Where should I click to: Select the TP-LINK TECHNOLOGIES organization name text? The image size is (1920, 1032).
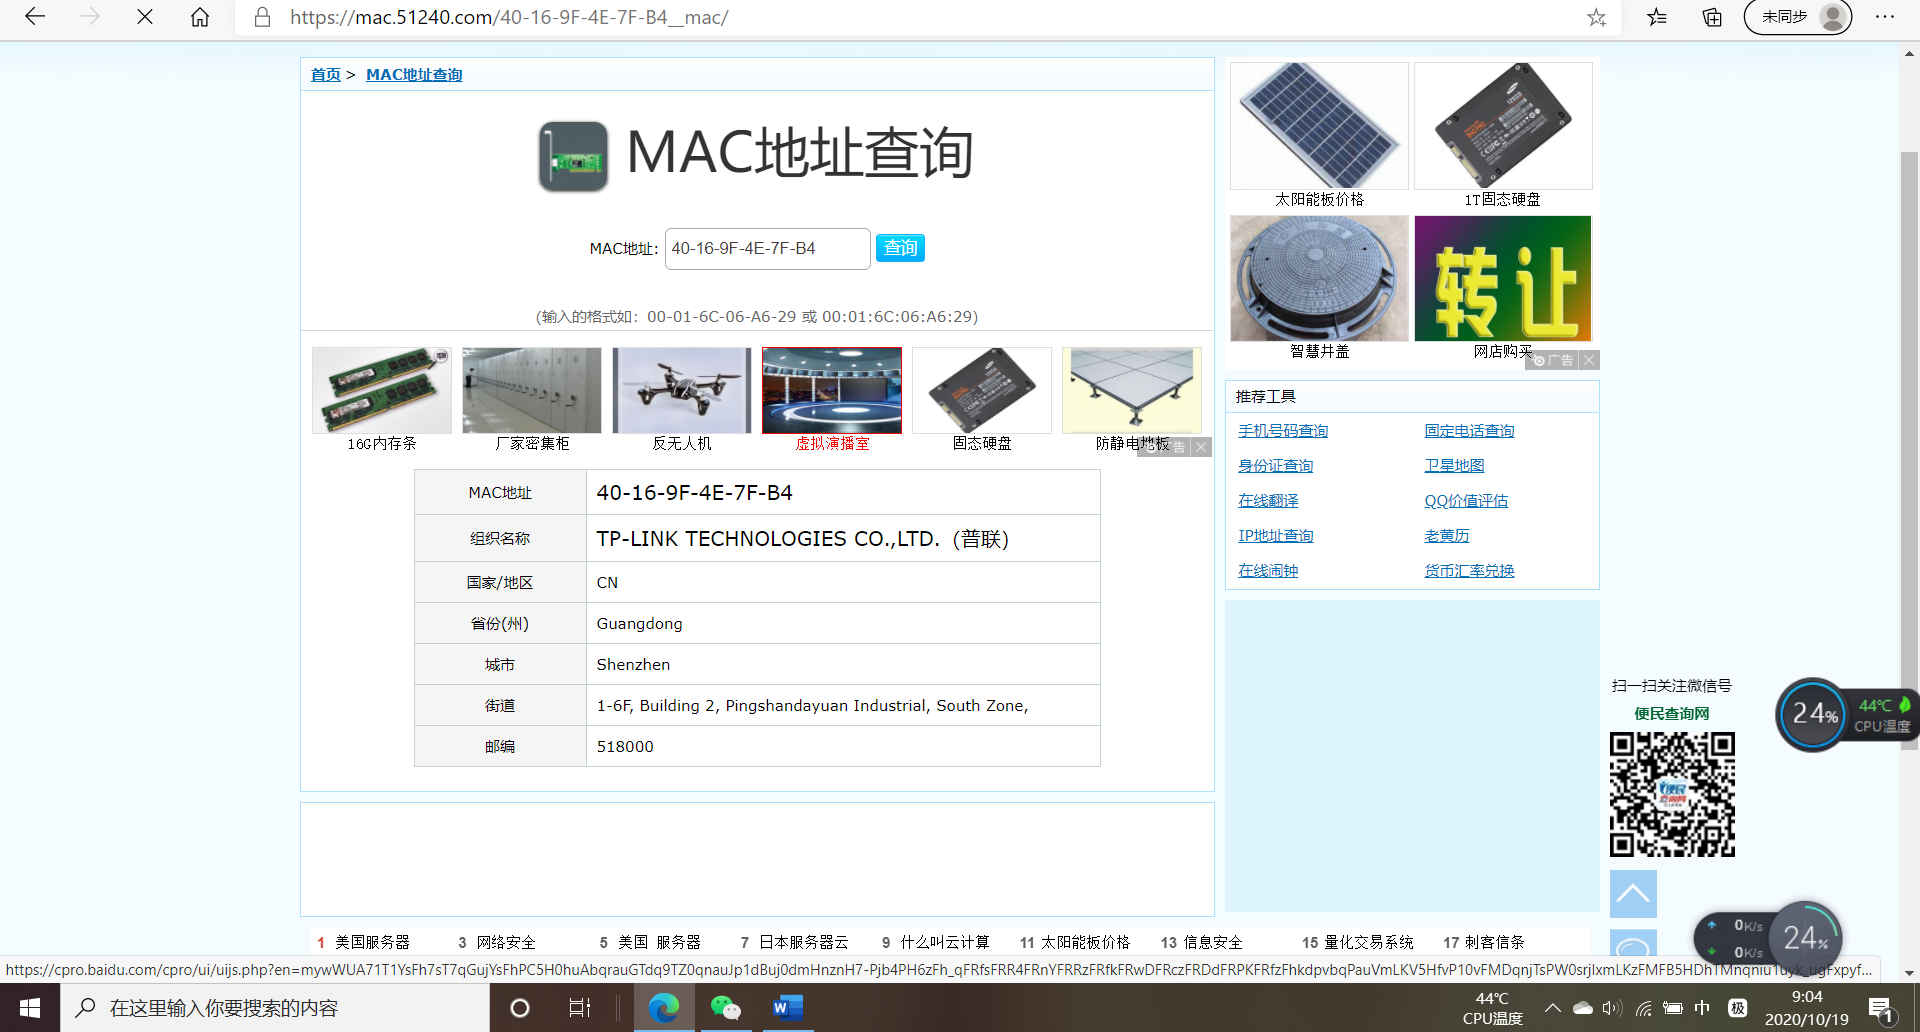(803, 539)
